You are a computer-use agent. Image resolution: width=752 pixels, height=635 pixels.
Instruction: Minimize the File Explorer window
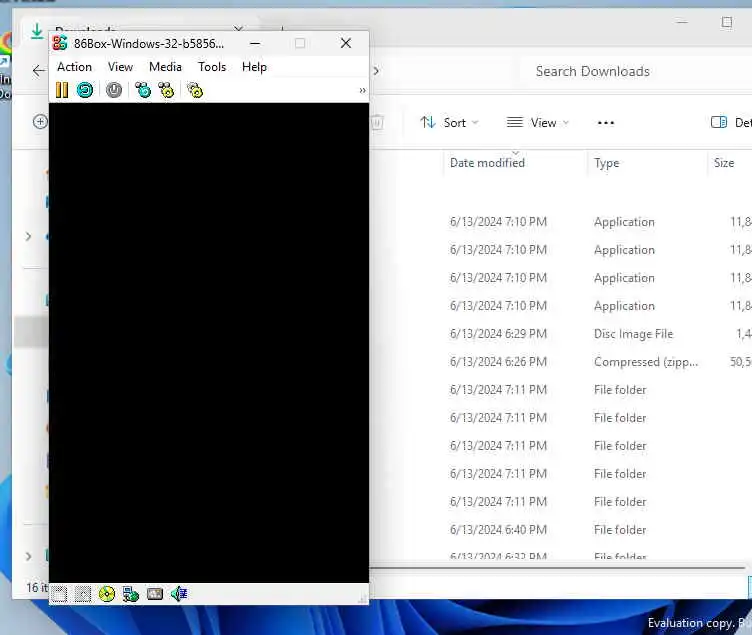(x=682, y=23)
